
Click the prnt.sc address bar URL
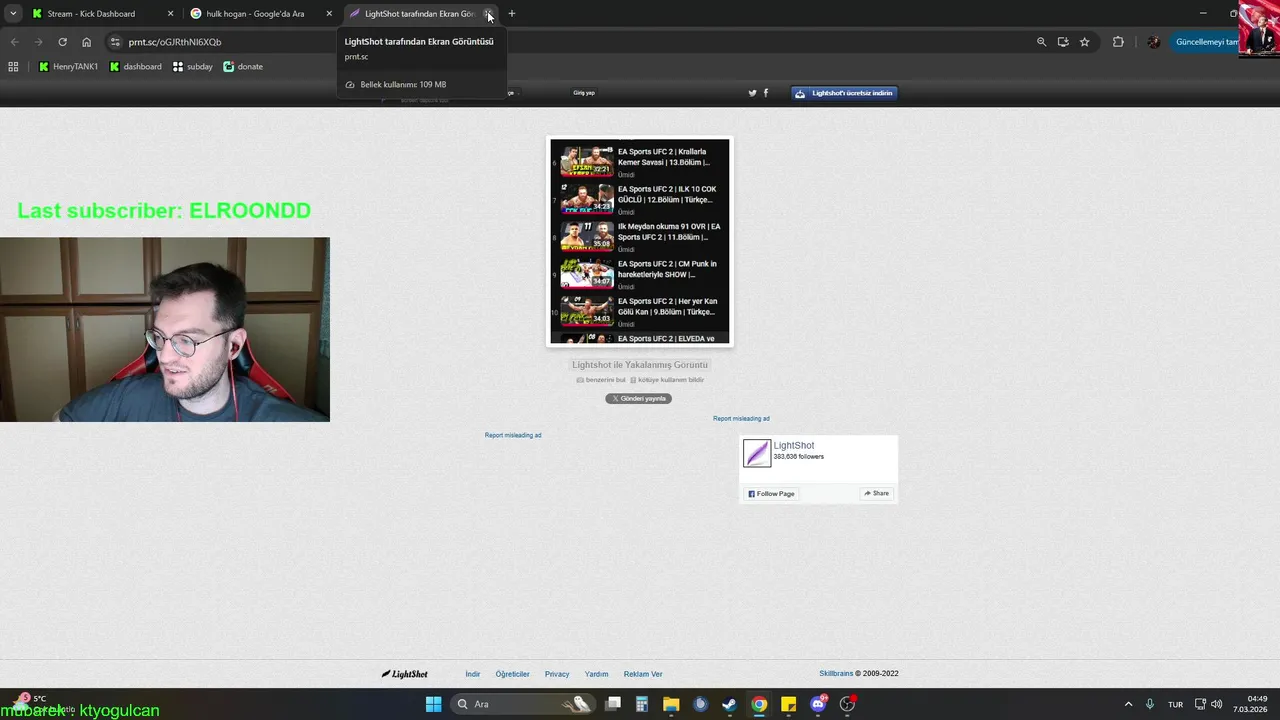[175, 42]
